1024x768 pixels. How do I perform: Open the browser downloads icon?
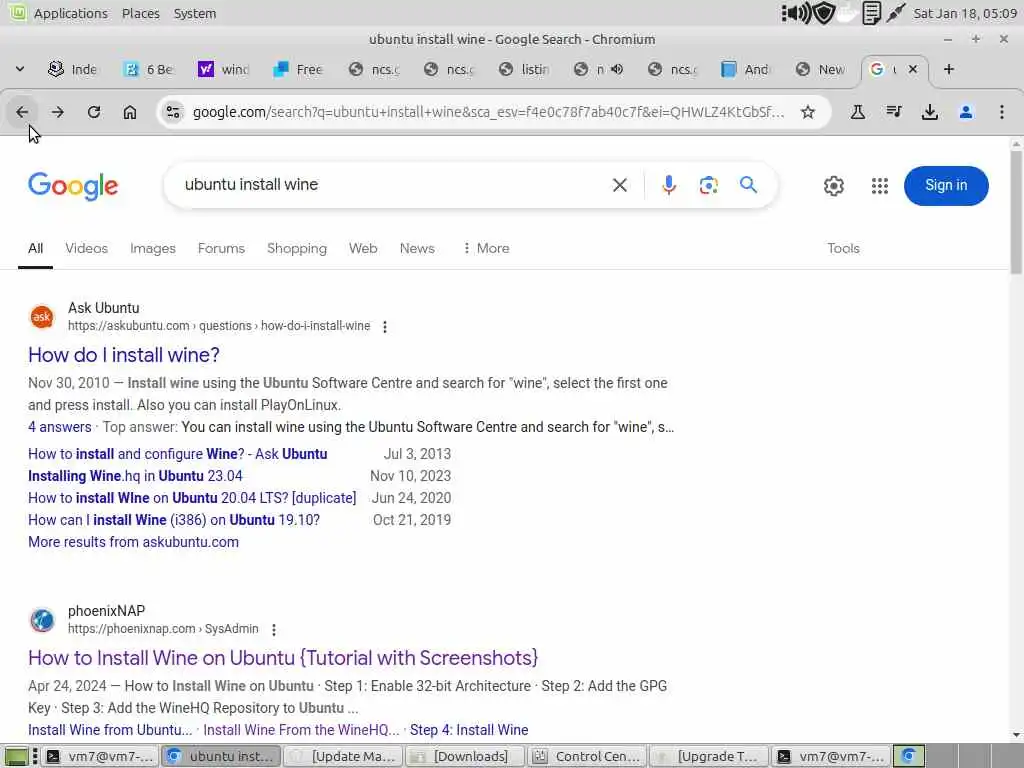(x=930, y=112)
